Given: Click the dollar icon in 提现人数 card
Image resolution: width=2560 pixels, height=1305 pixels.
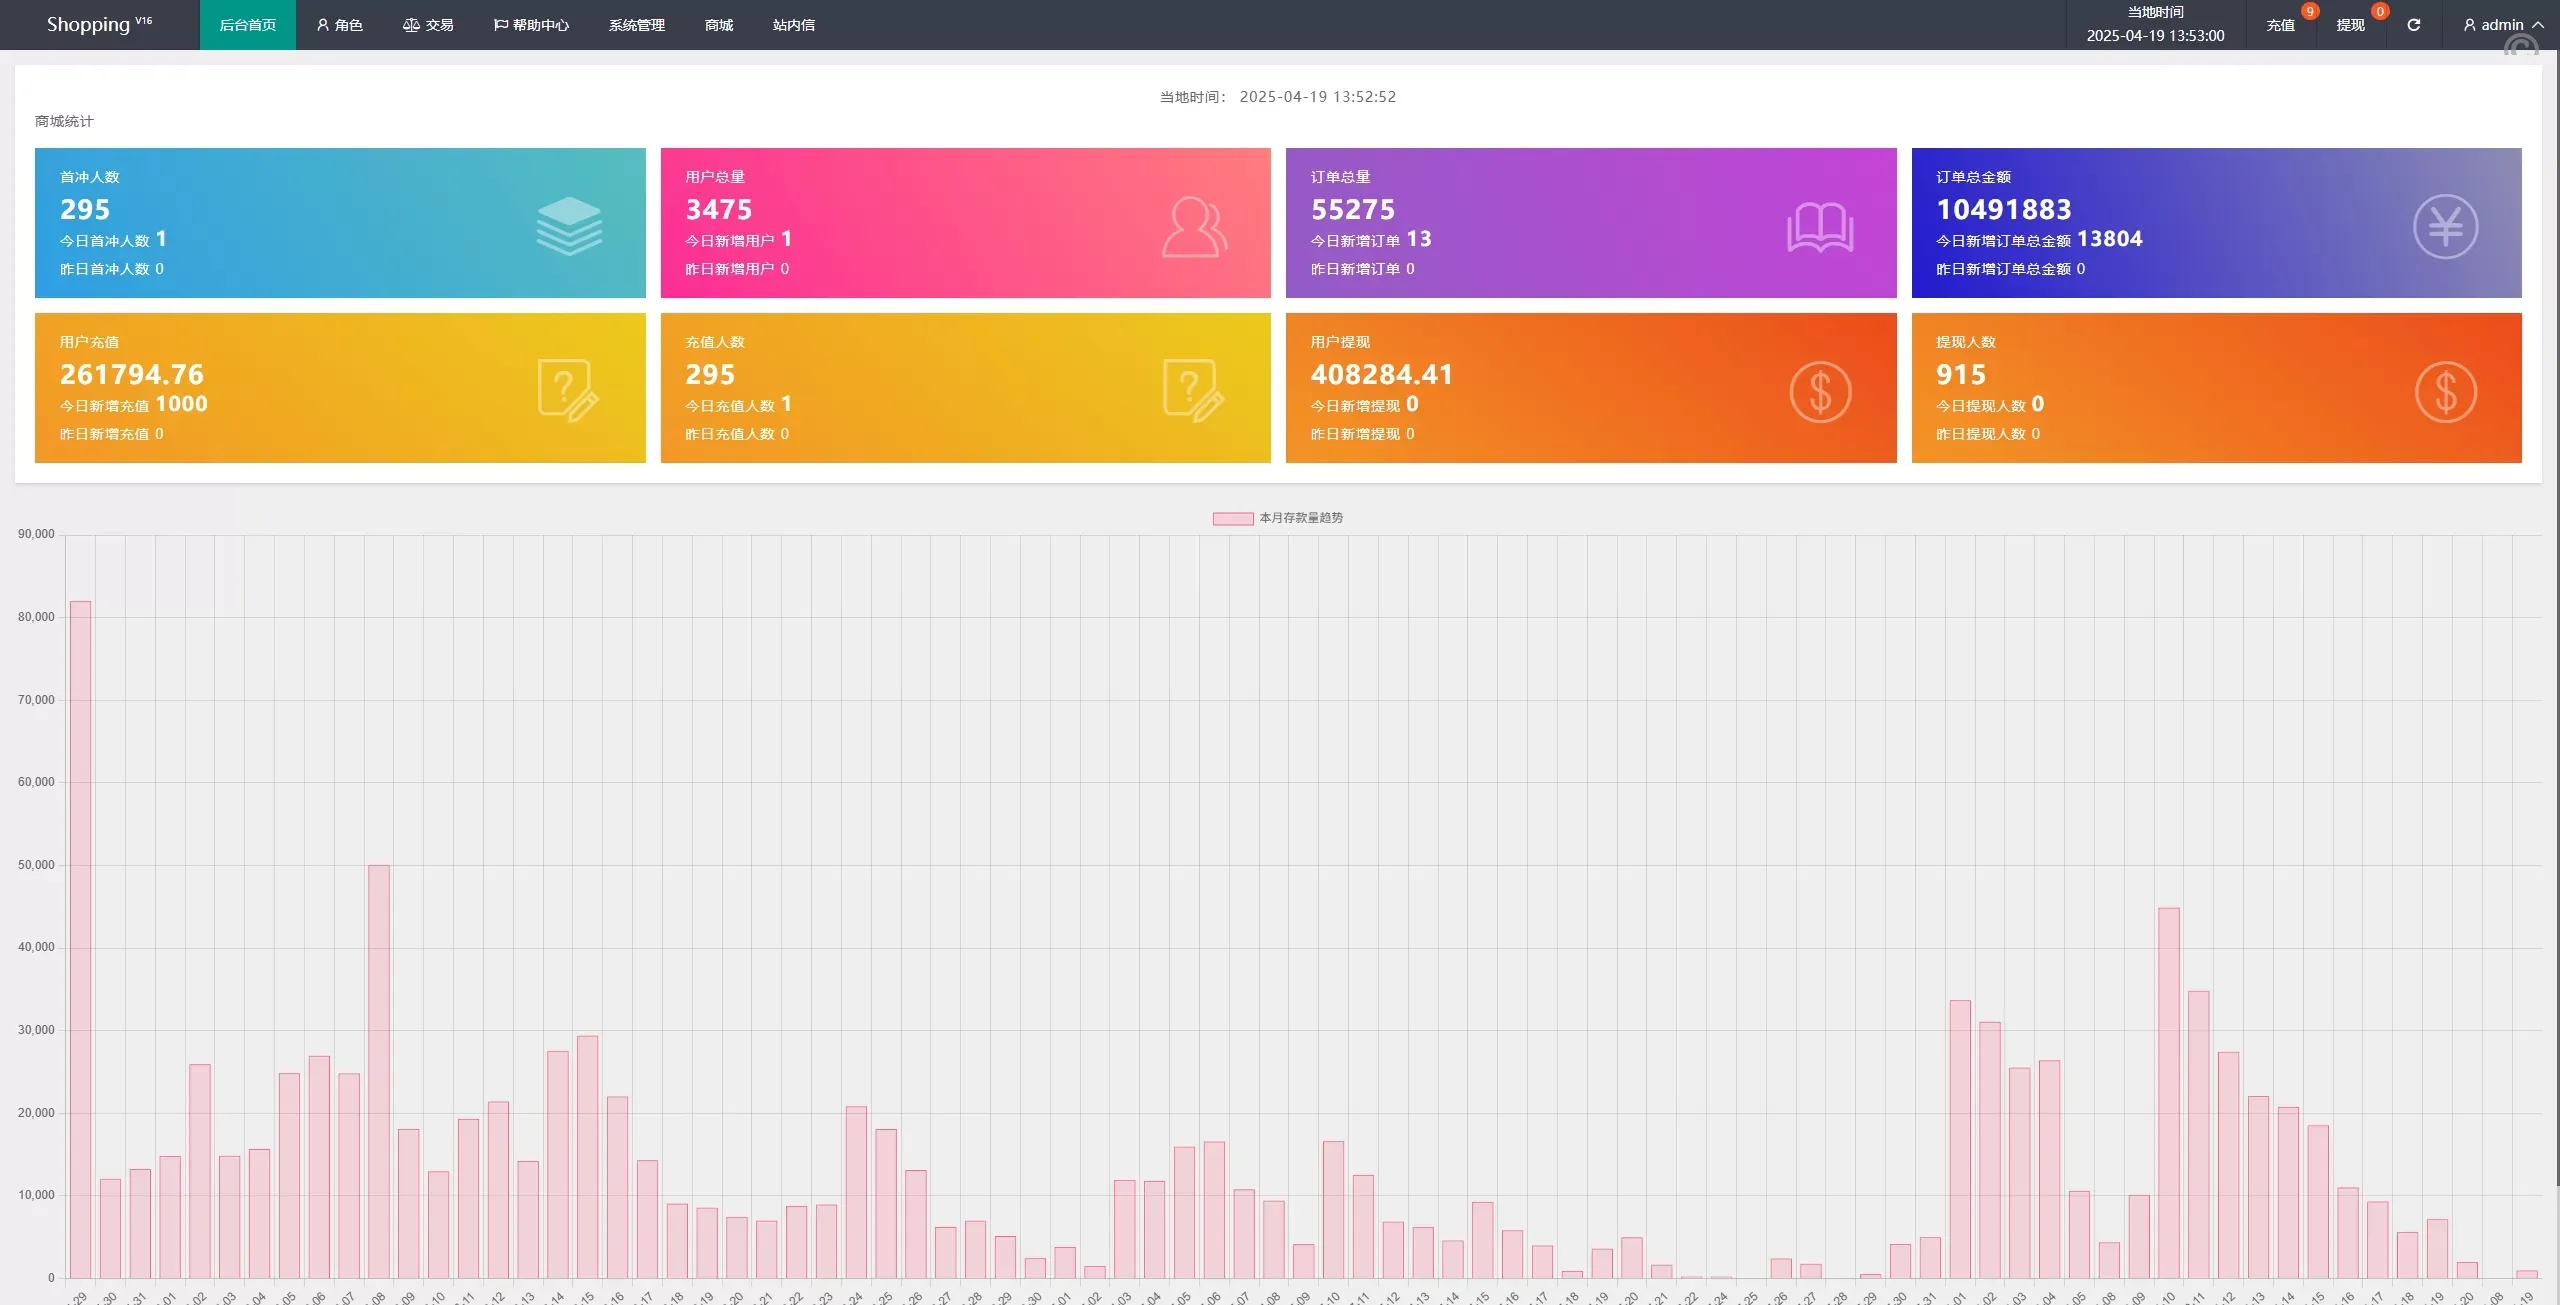Looking at the screenshot, I should 2445,392.
